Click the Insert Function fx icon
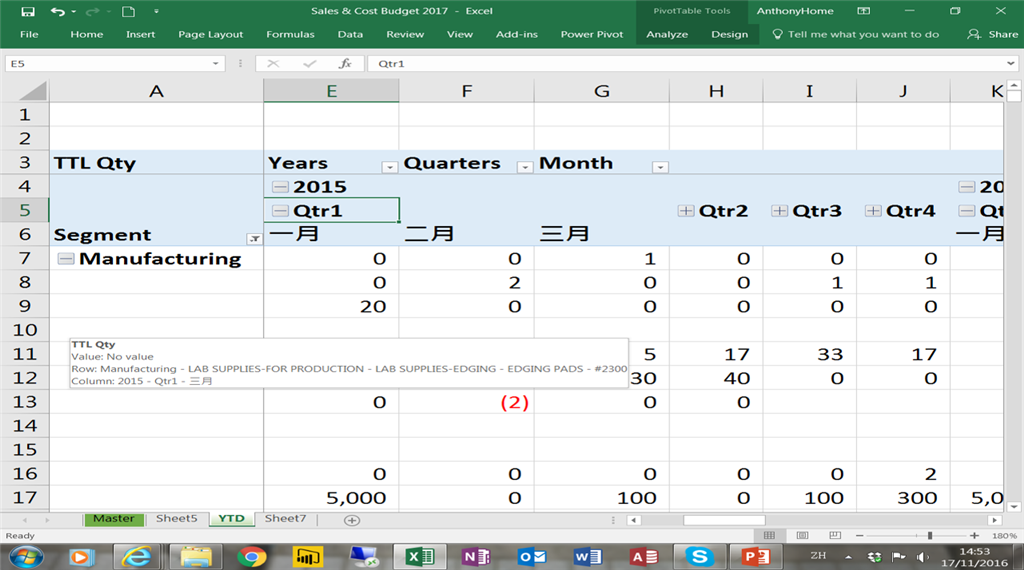 coord(345,63)
